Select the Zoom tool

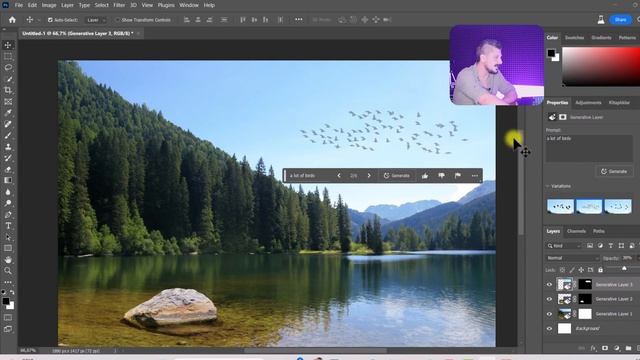point(8,271)
